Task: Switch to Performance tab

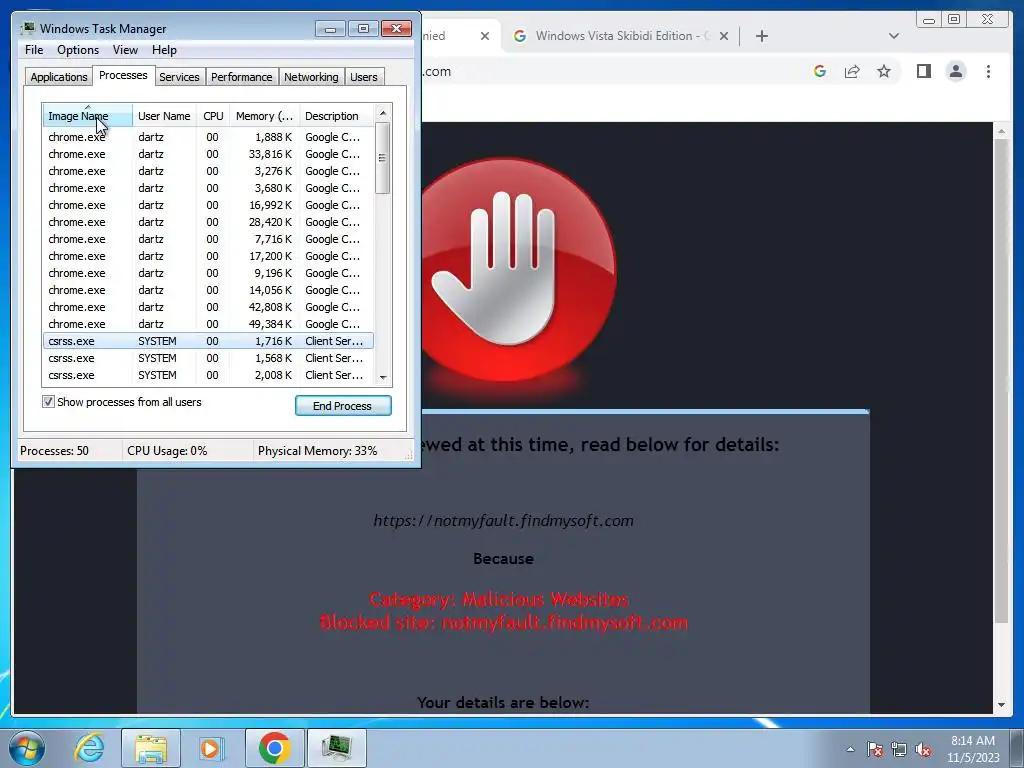Action: click(242, 77)
